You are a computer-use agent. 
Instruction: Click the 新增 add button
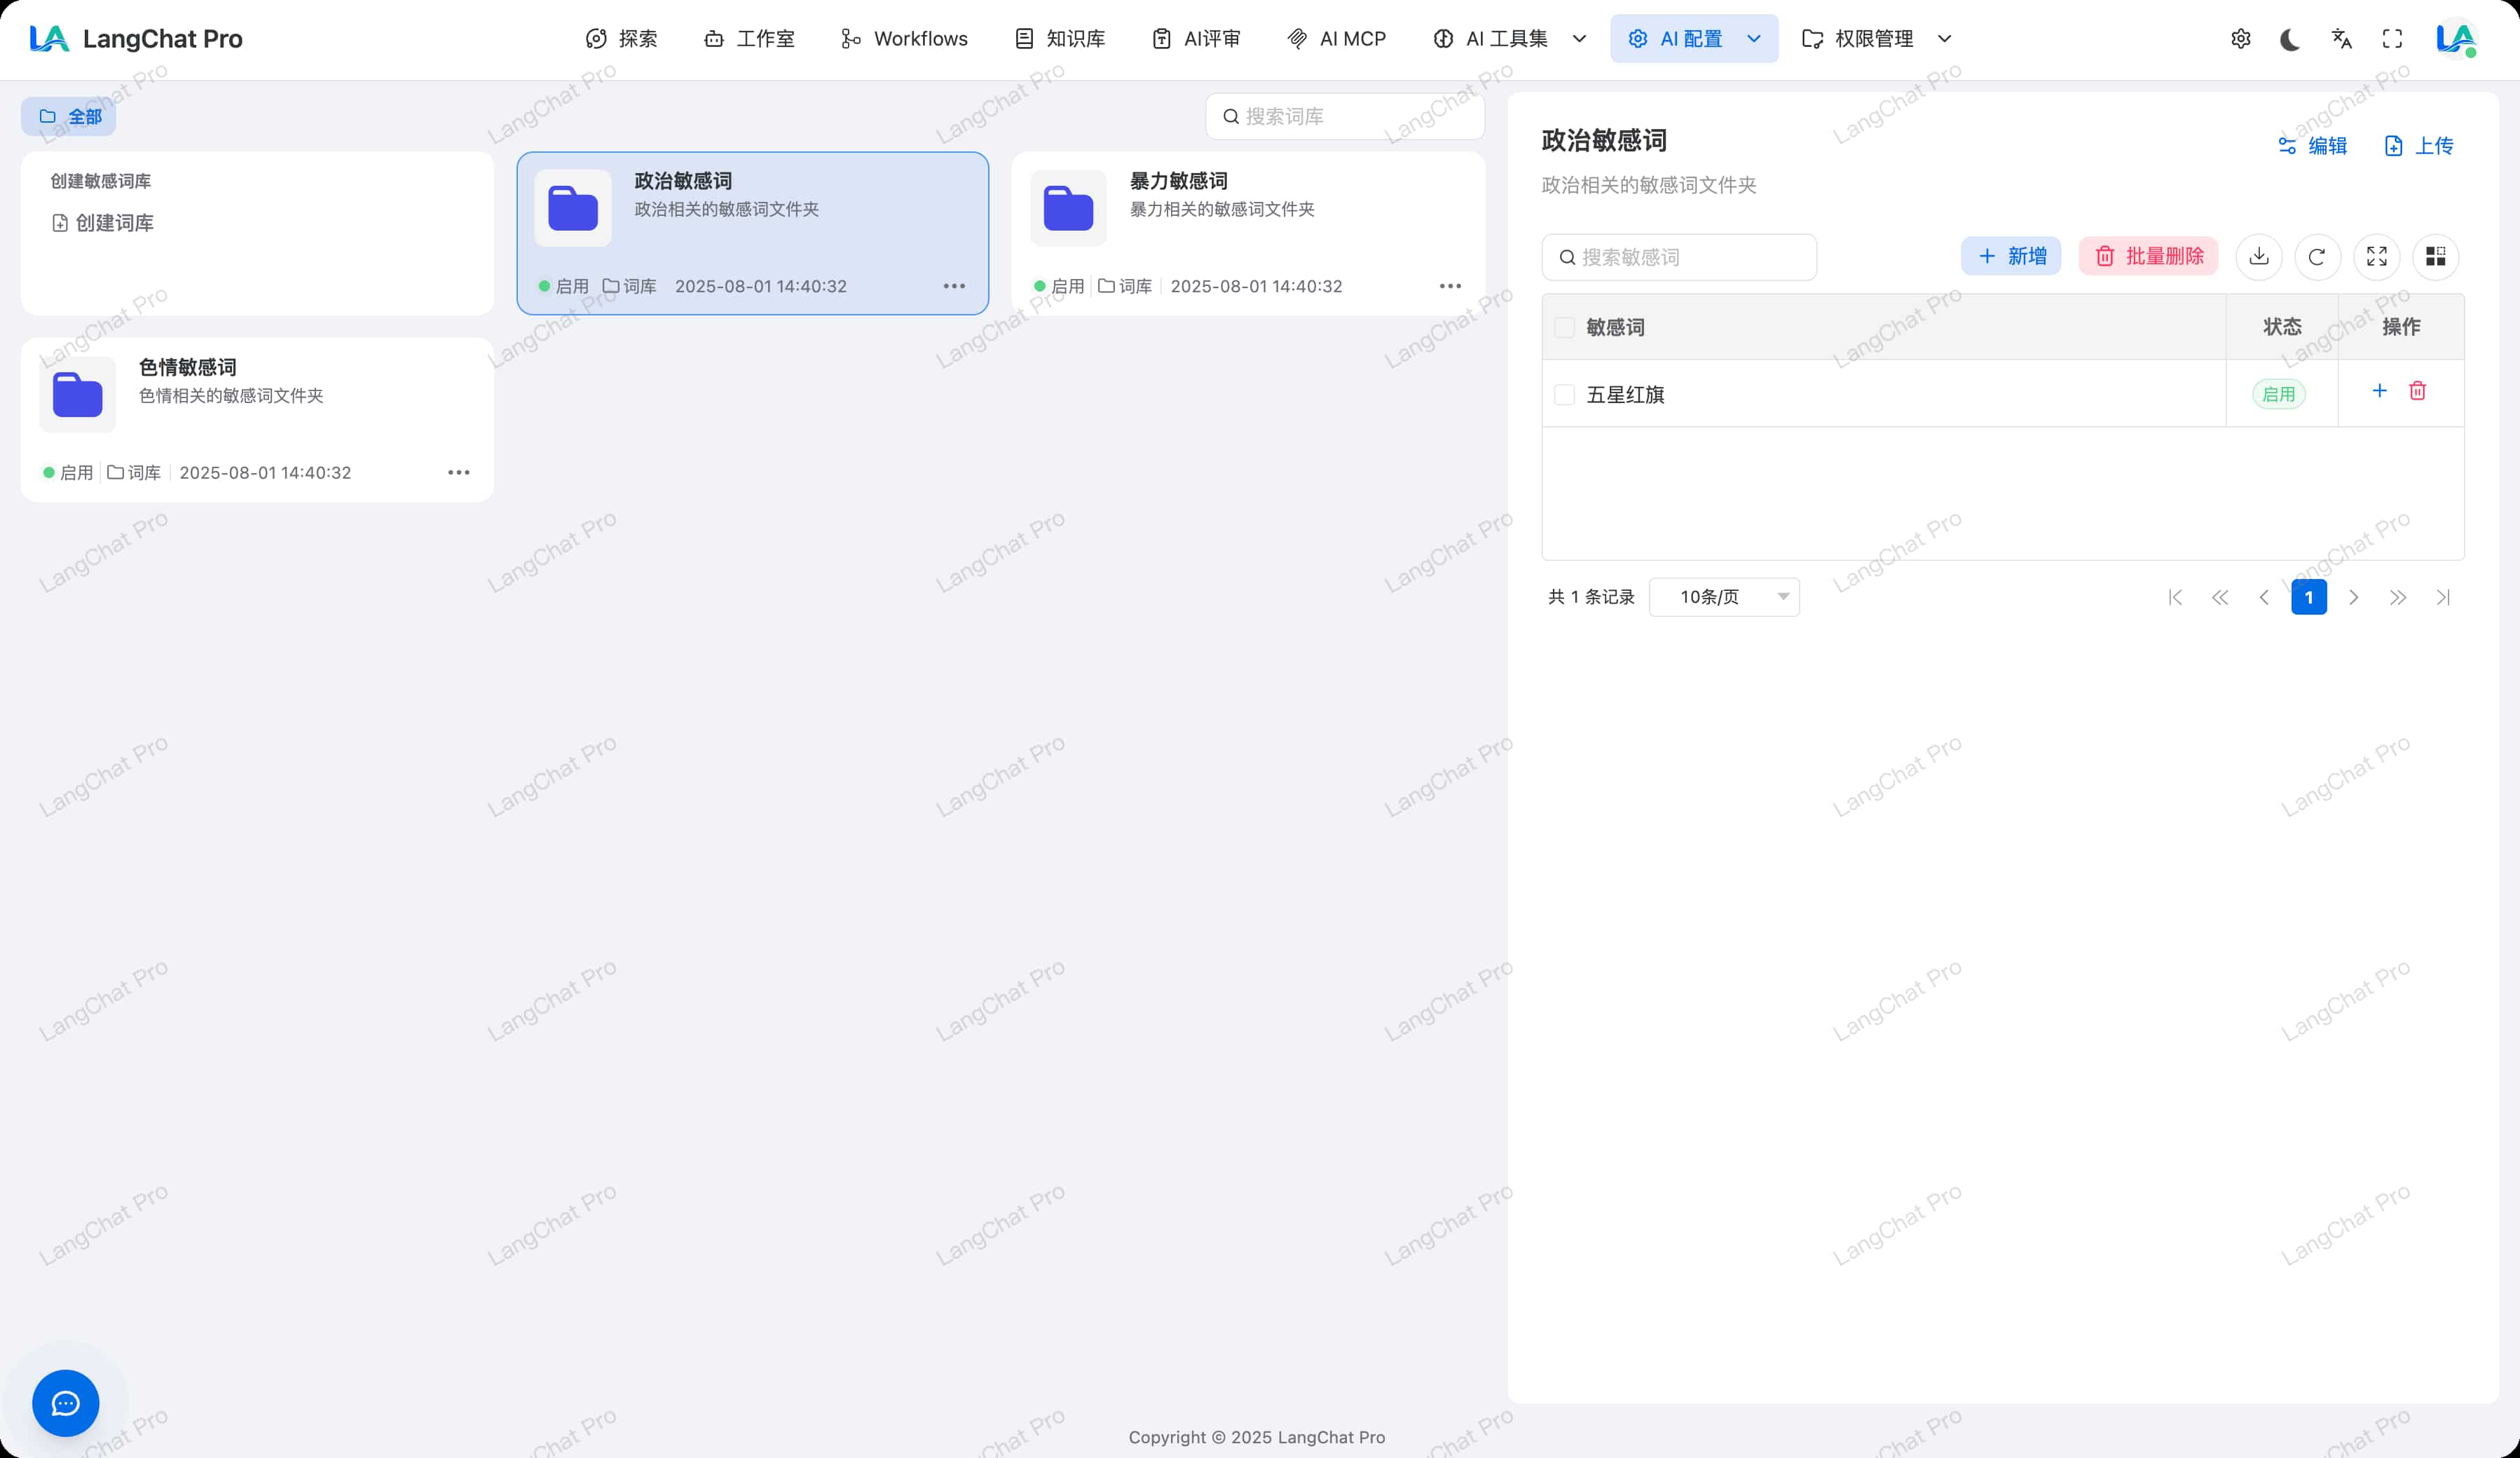(2010, 257)
